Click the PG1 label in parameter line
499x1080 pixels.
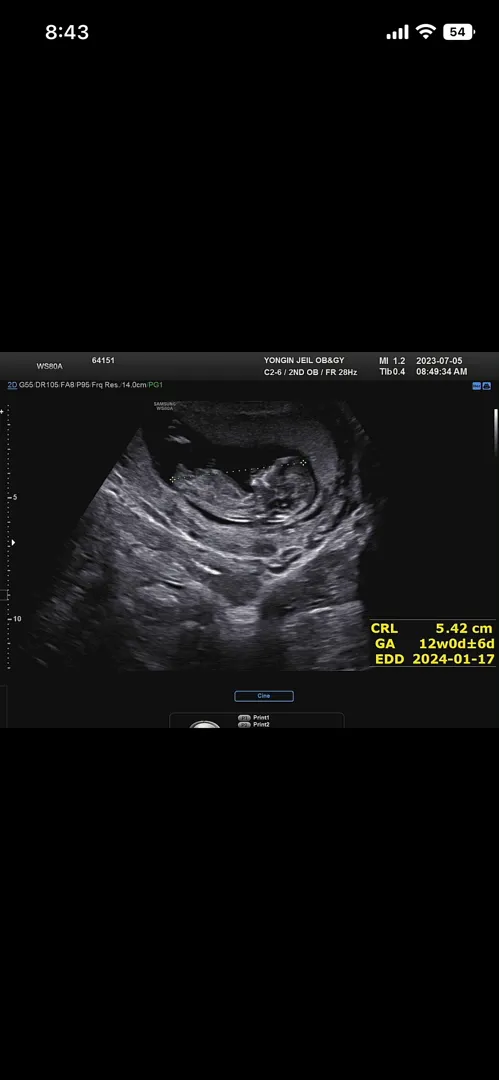(x=155, y=385)
